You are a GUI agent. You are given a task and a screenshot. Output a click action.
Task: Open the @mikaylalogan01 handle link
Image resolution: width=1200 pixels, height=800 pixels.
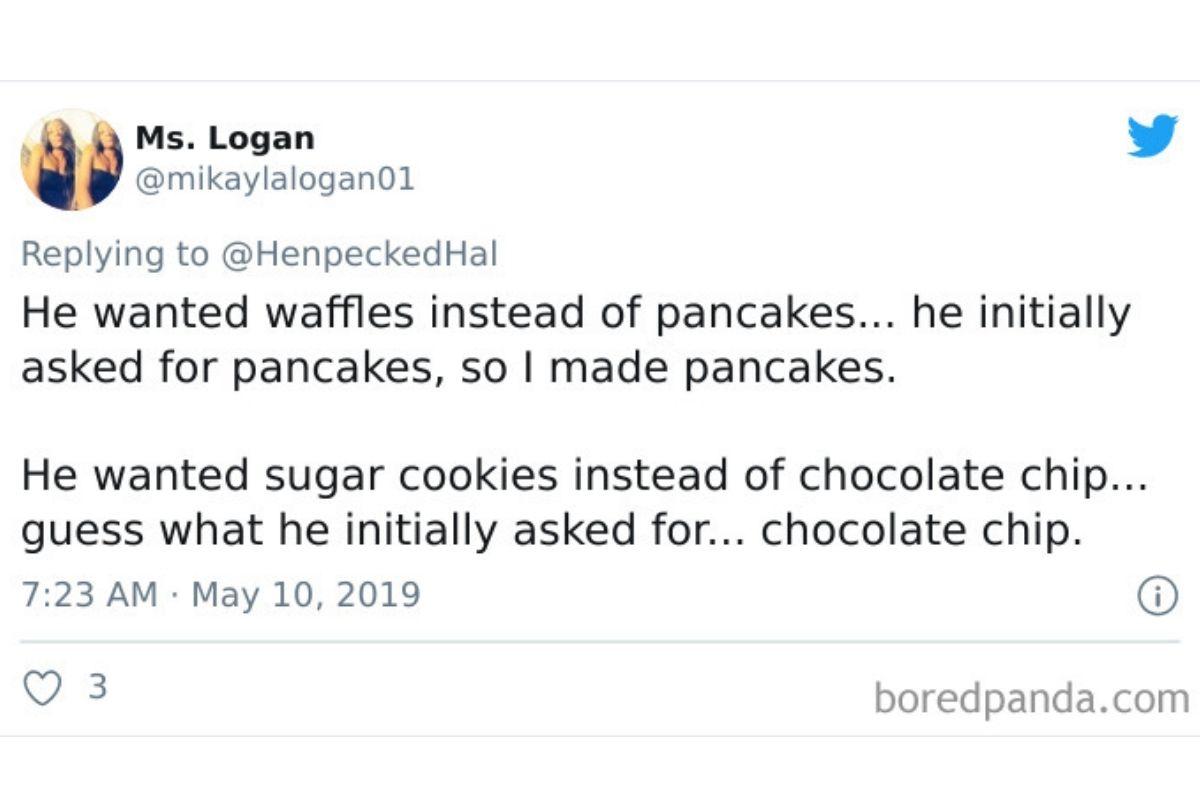point(274,180)
